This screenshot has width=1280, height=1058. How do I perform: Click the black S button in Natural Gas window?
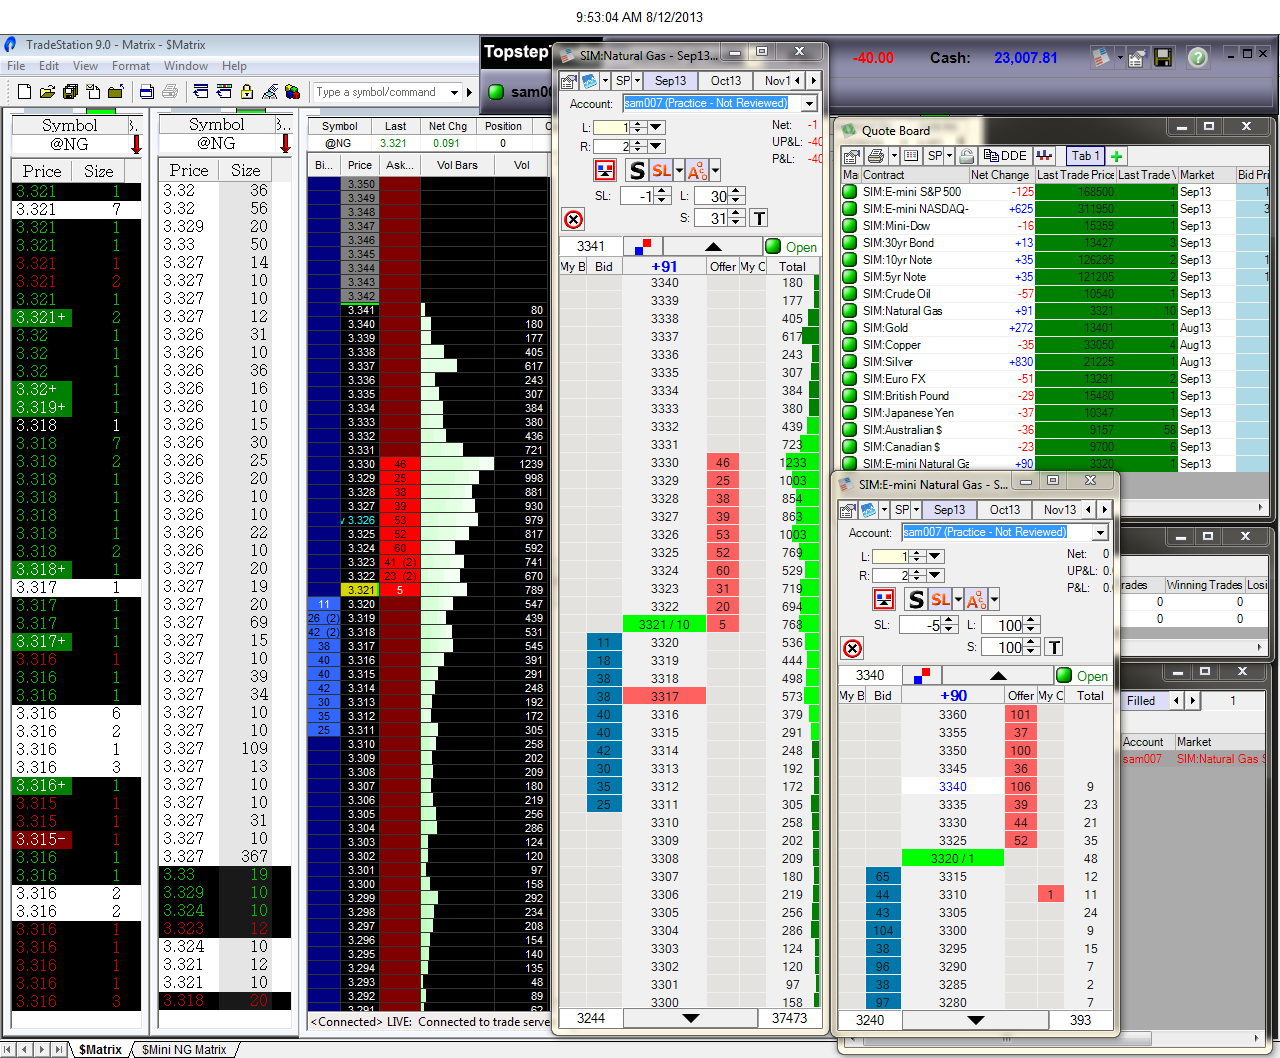coord(637,170)
